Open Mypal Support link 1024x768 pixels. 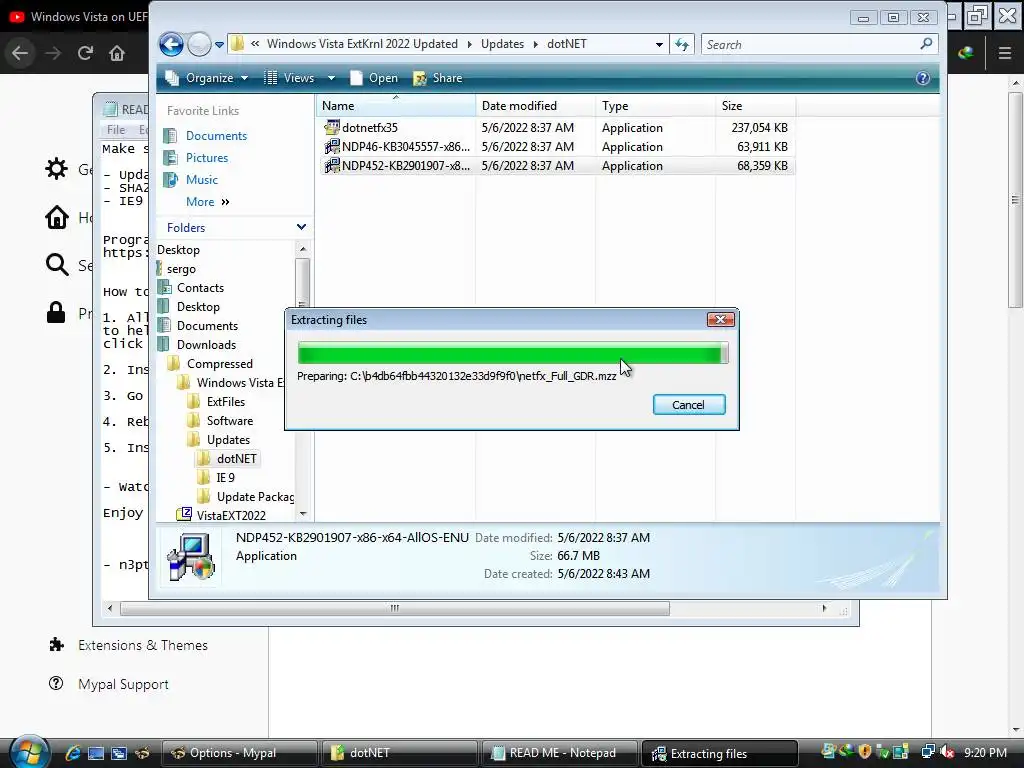click(x=123, y=684)
